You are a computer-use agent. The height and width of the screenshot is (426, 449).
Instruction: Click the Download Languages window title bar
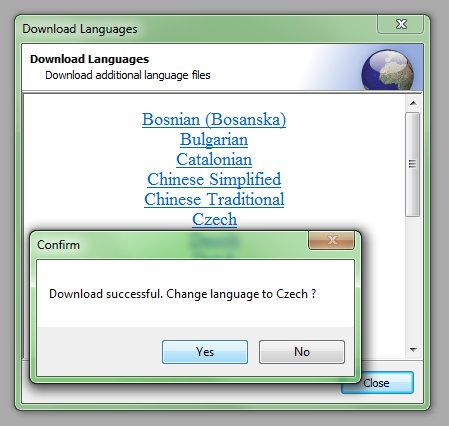click(198, 29)
